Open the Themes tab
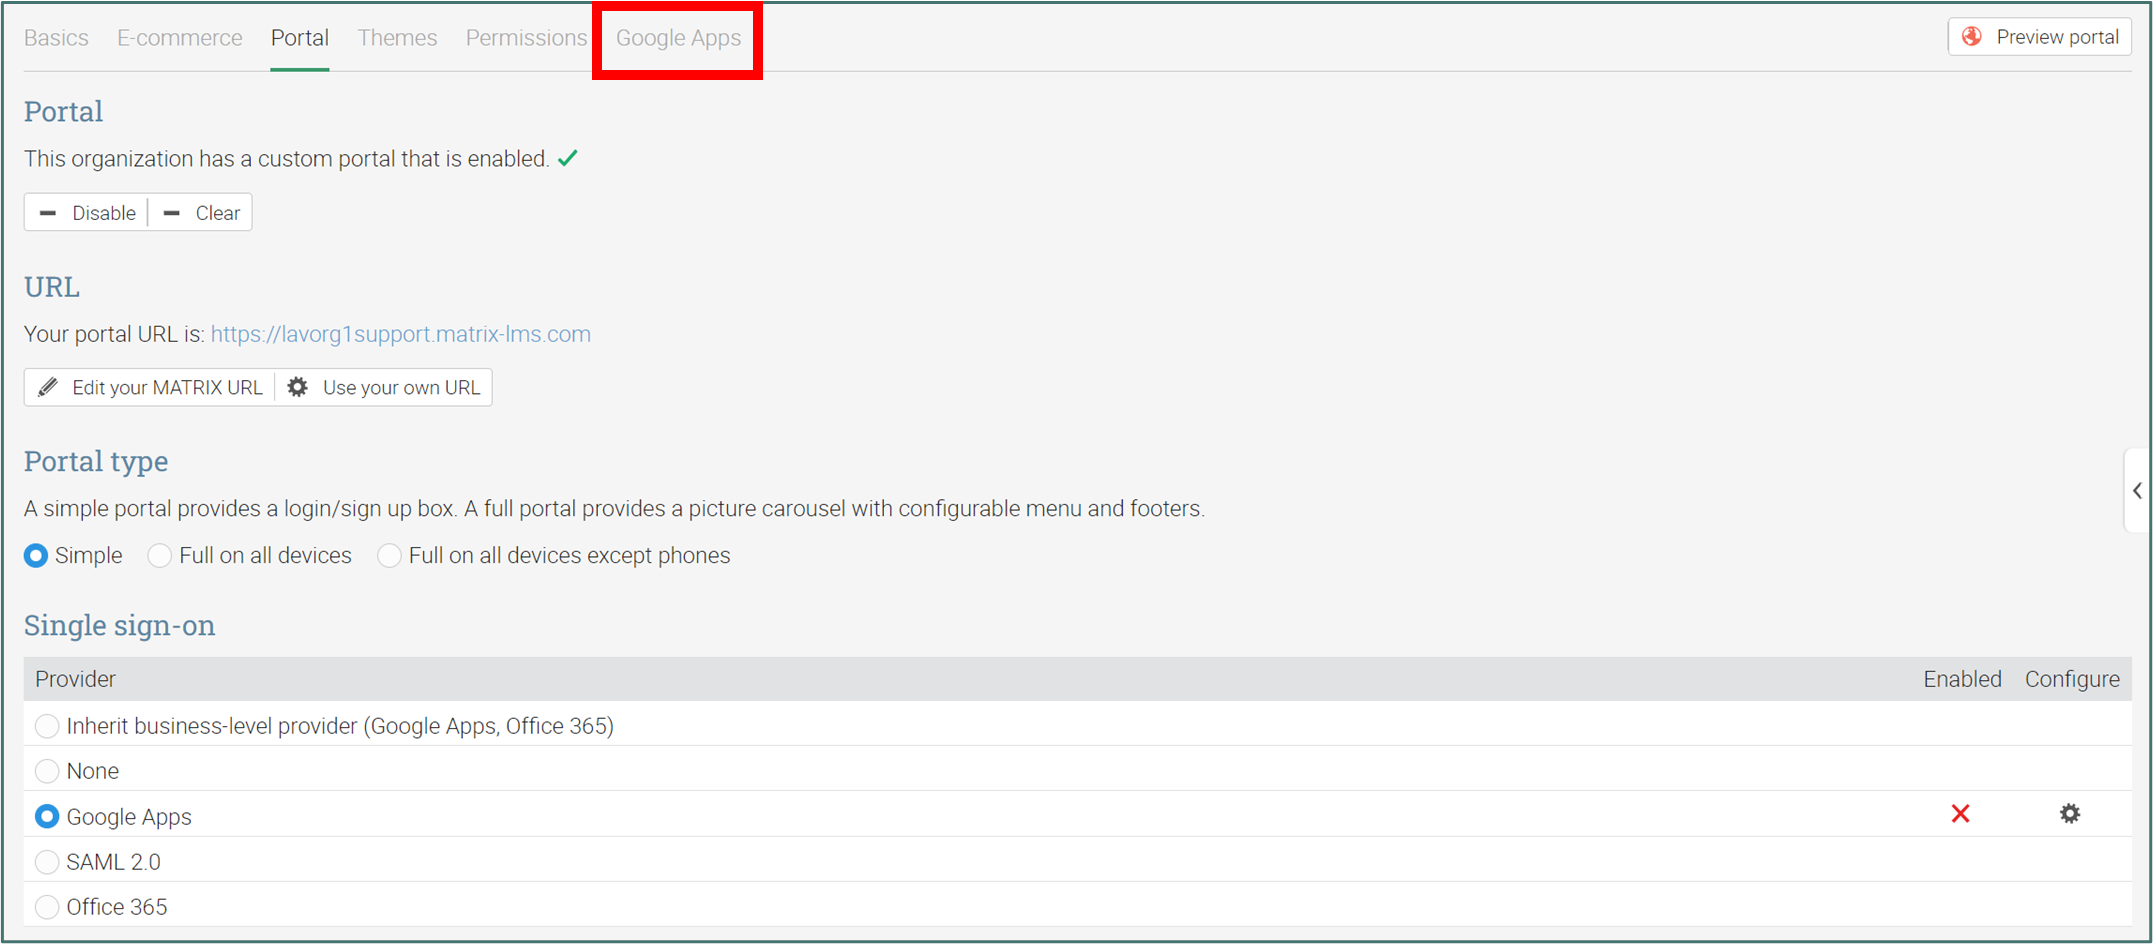2153x944 pixels. pos(397,38)
